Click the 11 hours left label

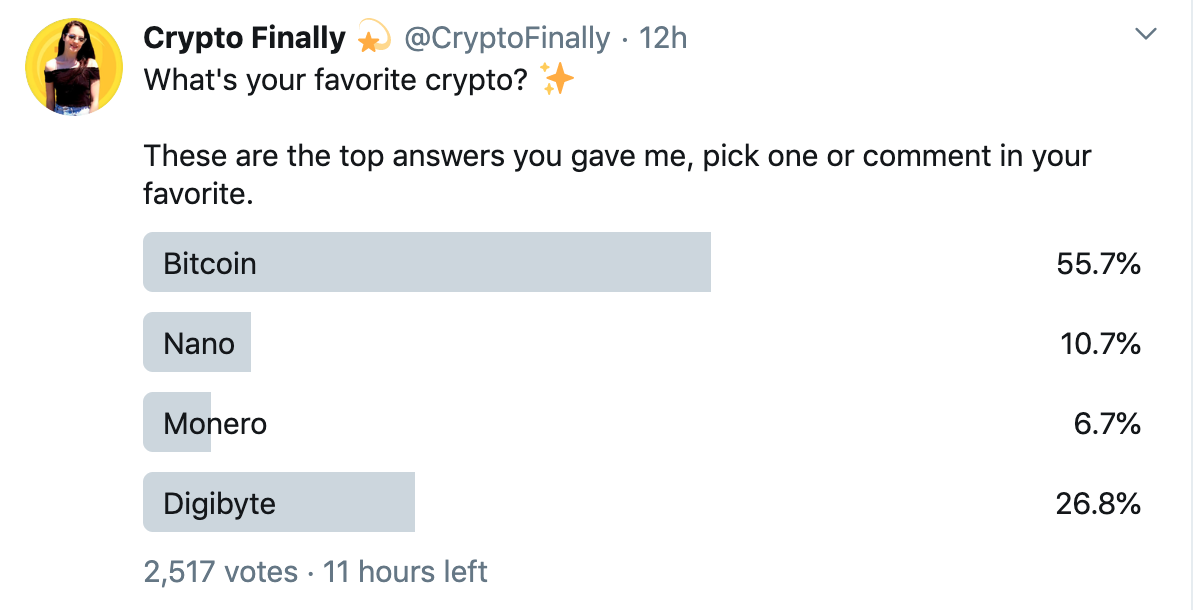click(405, 572)
